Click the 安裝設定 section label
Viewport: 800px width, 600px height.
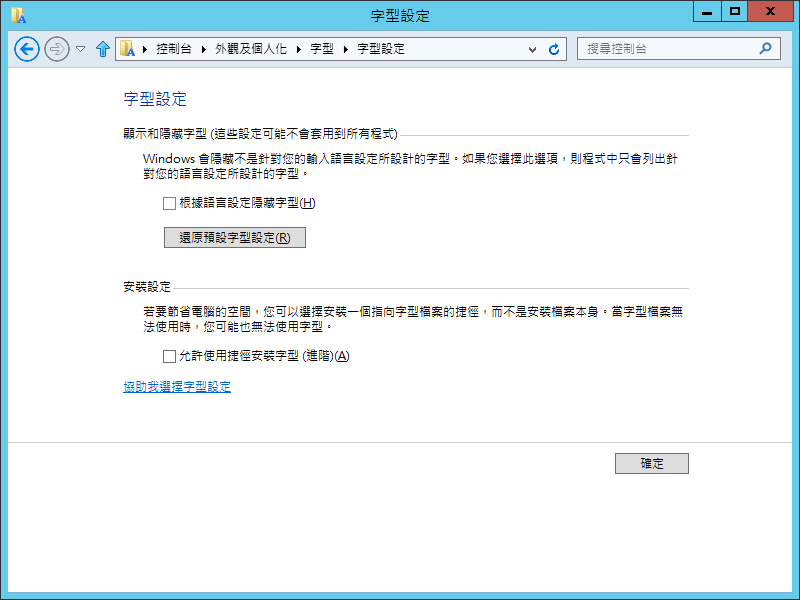(147, 287)
